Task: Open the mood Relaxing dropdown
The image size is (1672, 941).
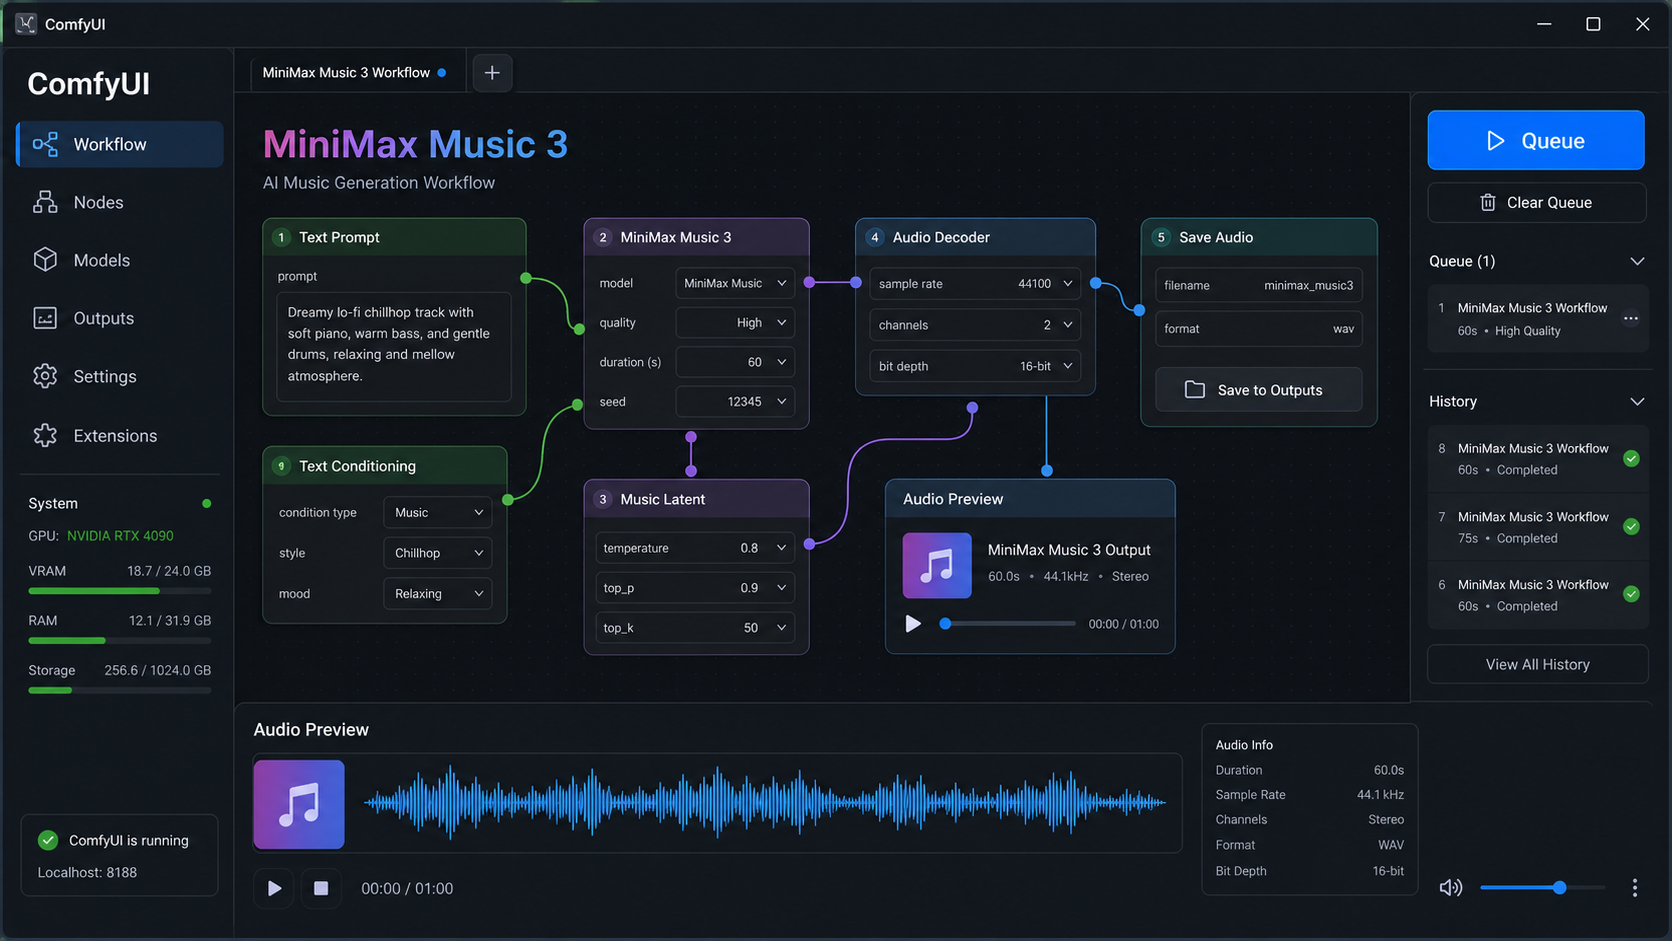Action: tap(437, 594)
